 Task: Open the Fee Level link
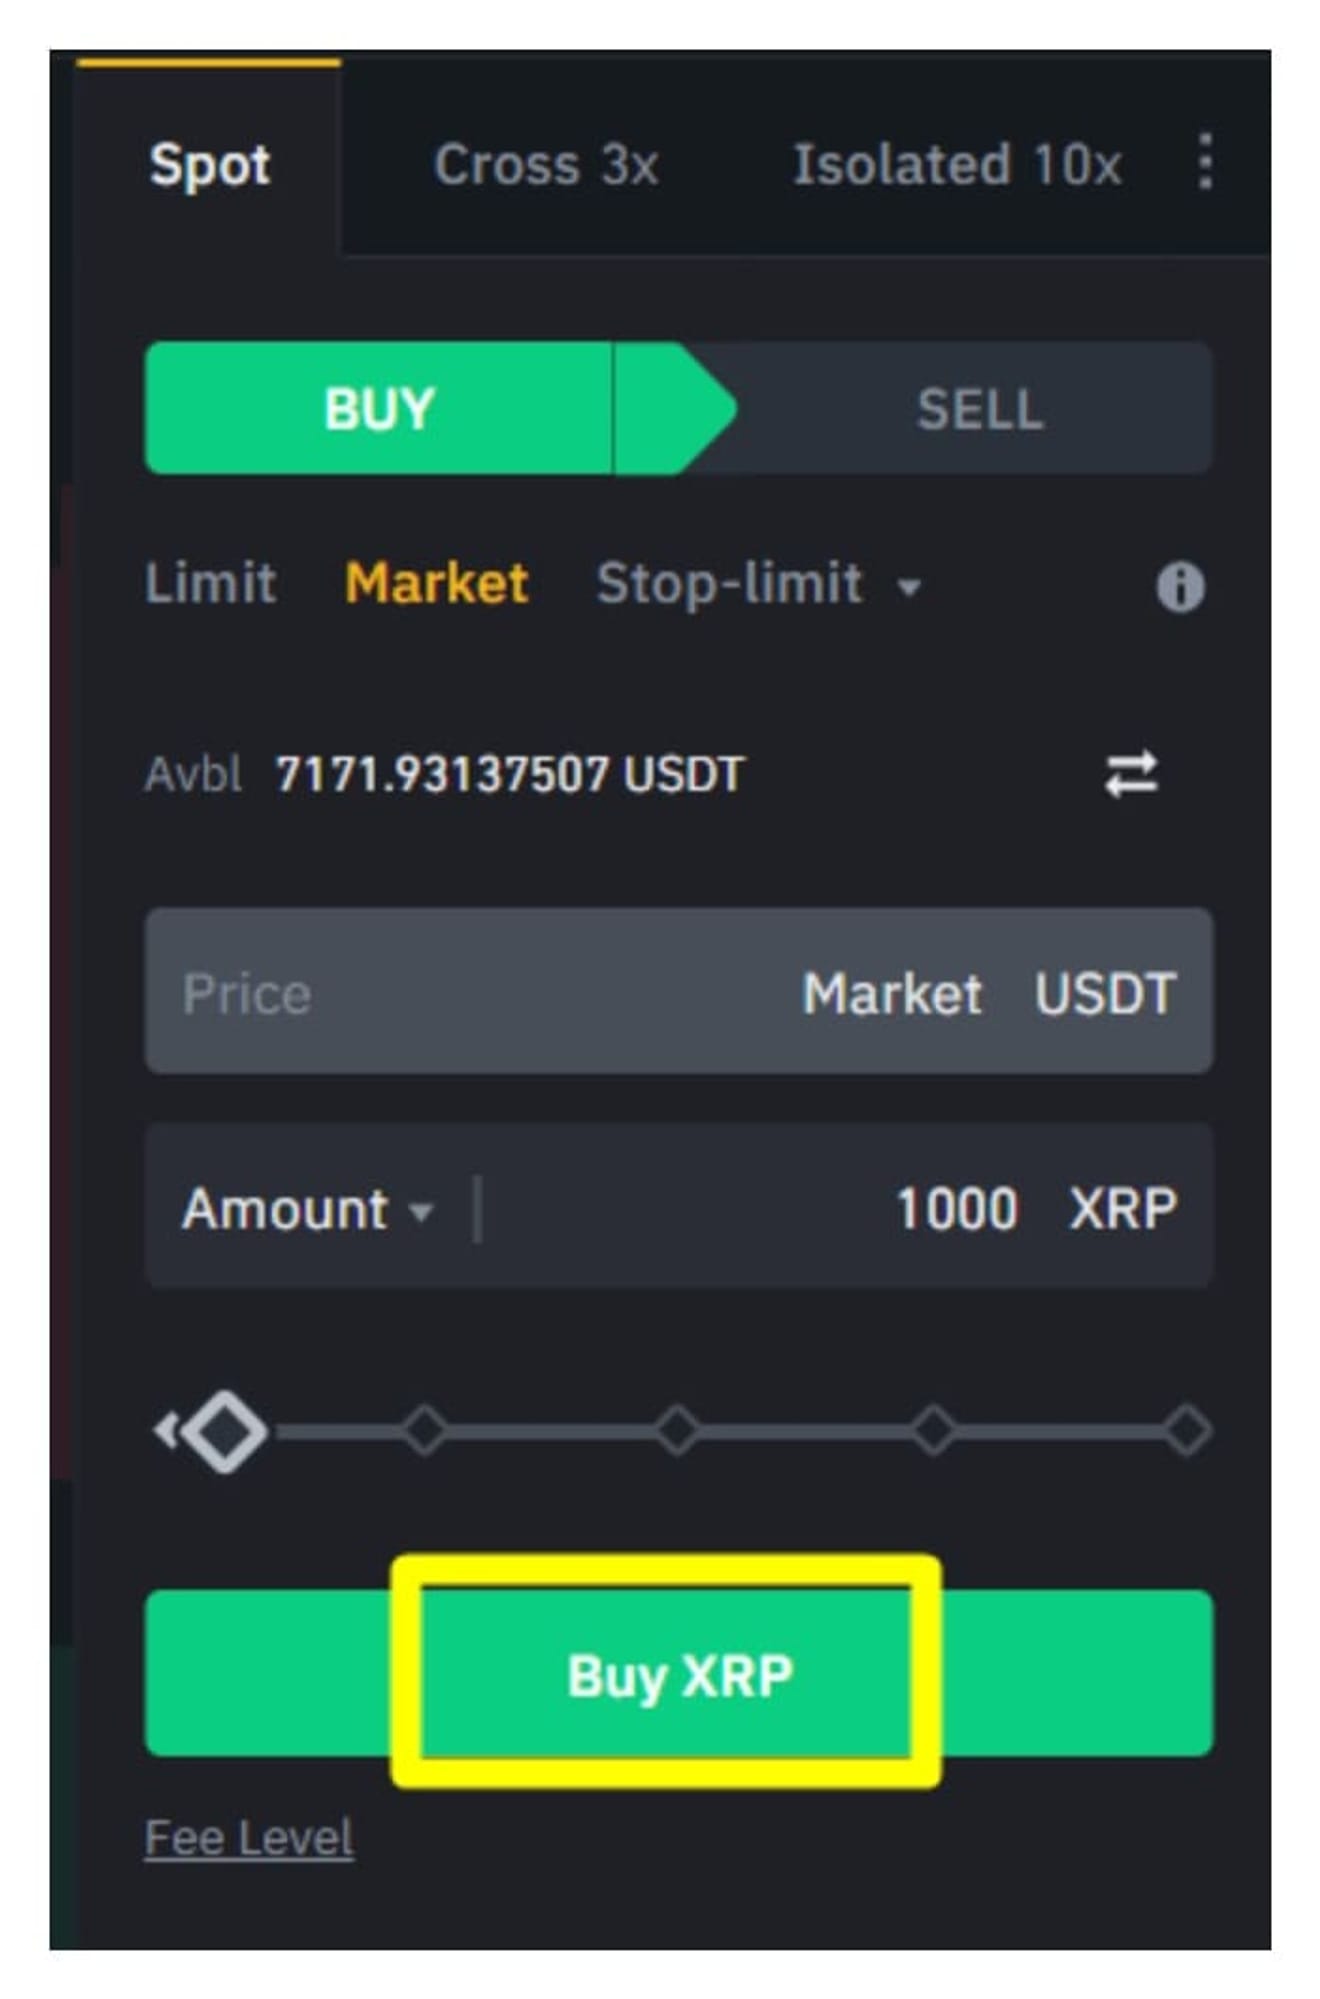coord(249,1838)
